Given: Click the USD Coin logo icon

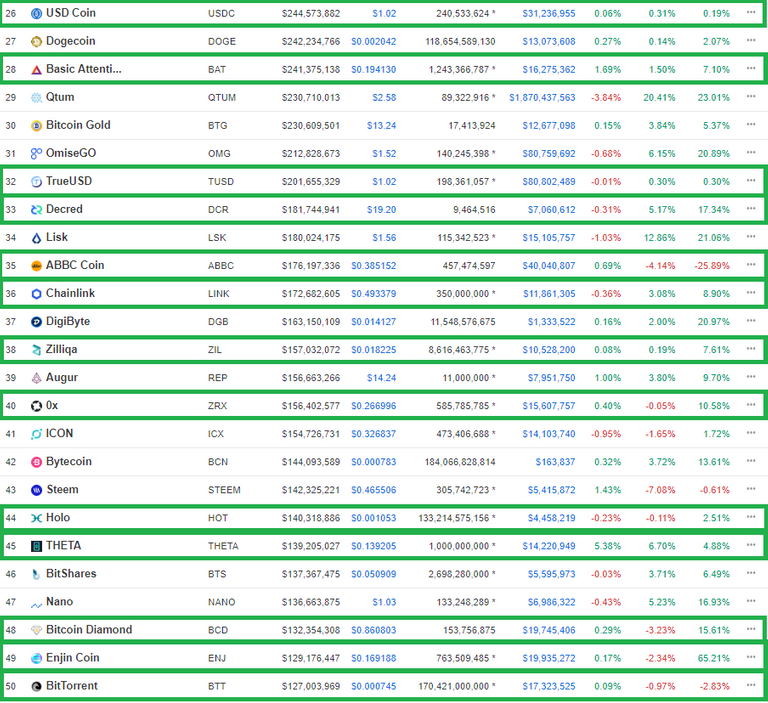Looking at the screenshot, I should pyautogui.click(x=36, y=14).
